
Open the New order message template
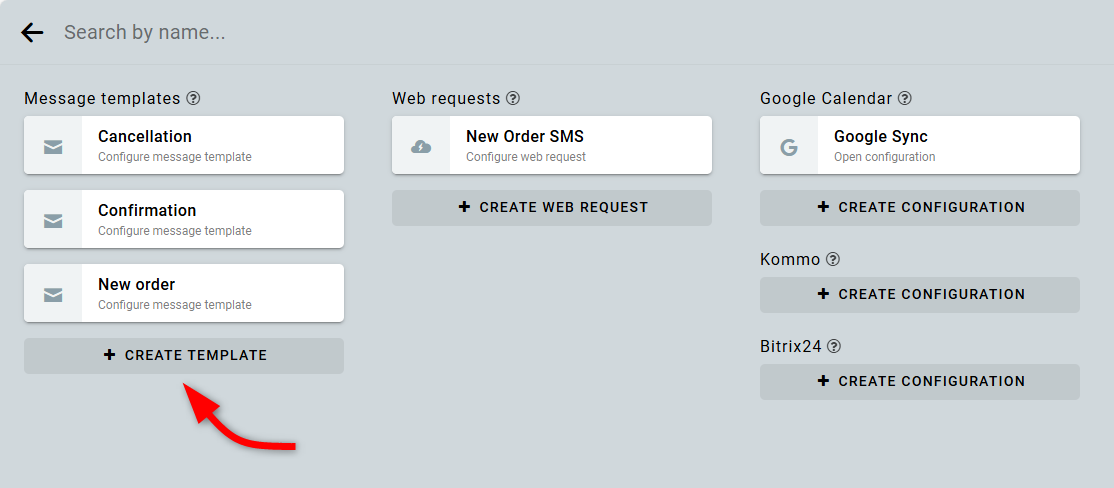tap(210, 293)
